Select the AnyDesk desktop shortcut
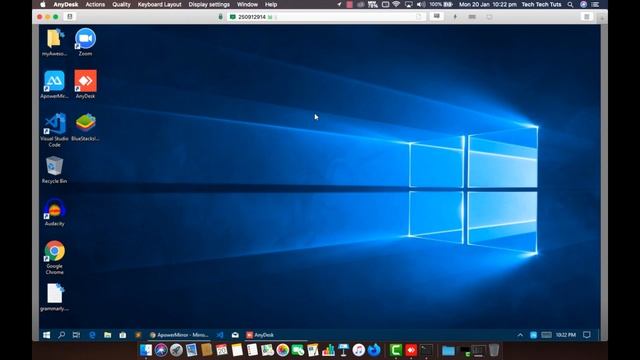This screenshot has width=640, height=360. point(85,84)
